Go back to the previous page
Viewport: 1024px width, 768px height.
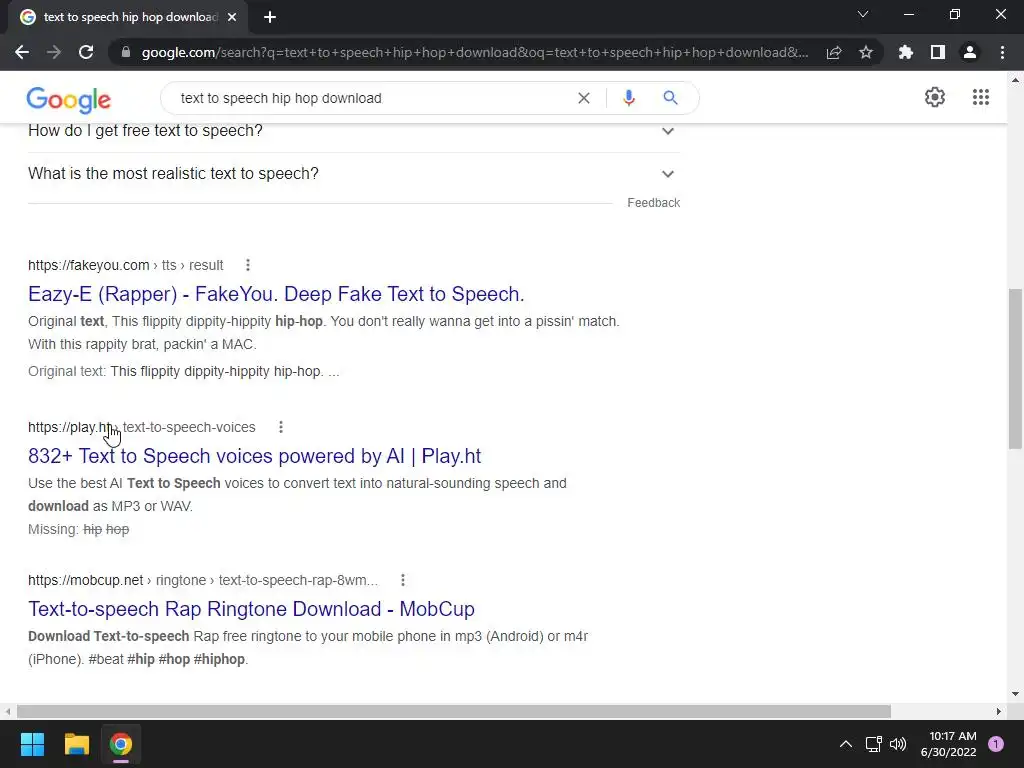tap(22, 52)
